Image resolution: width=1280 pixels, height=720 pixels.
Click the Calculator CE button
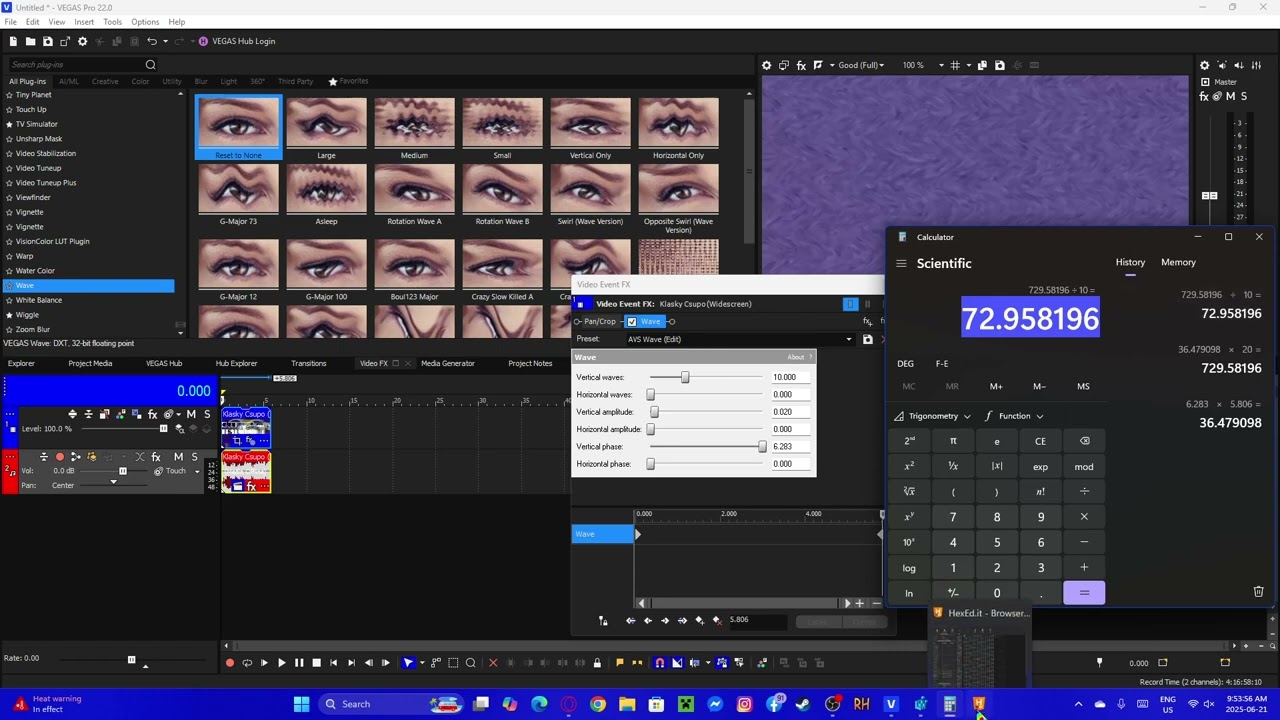point(1040,441)
